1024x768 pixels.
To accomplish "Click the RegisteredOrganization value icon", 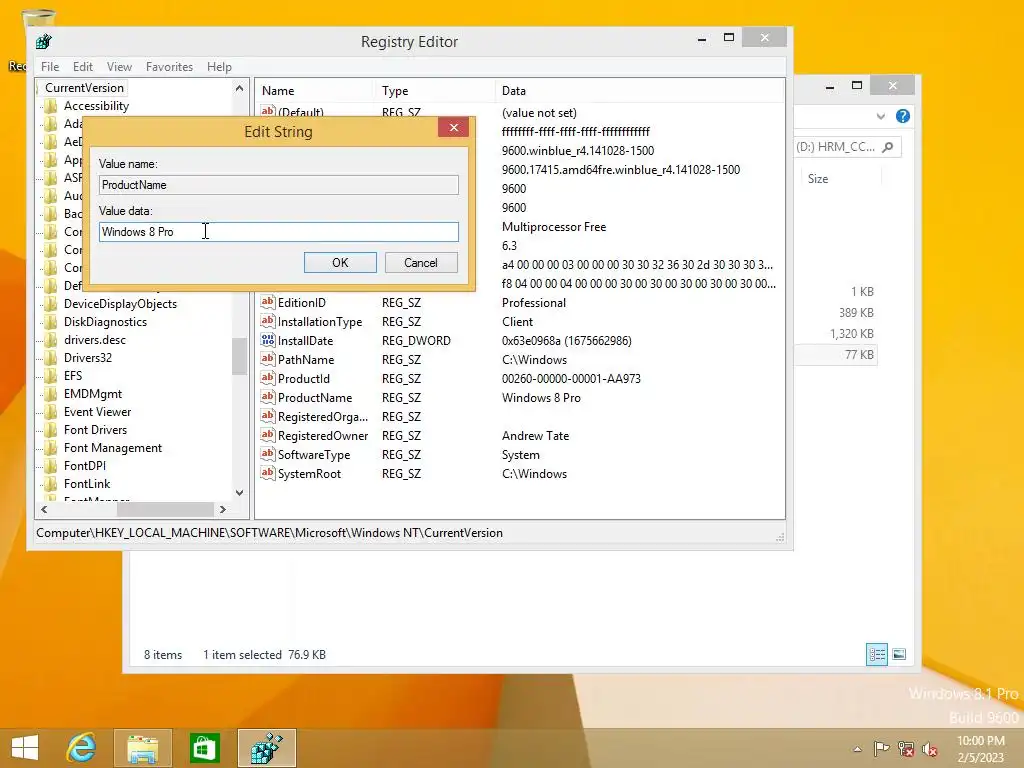I will (267, 416).
